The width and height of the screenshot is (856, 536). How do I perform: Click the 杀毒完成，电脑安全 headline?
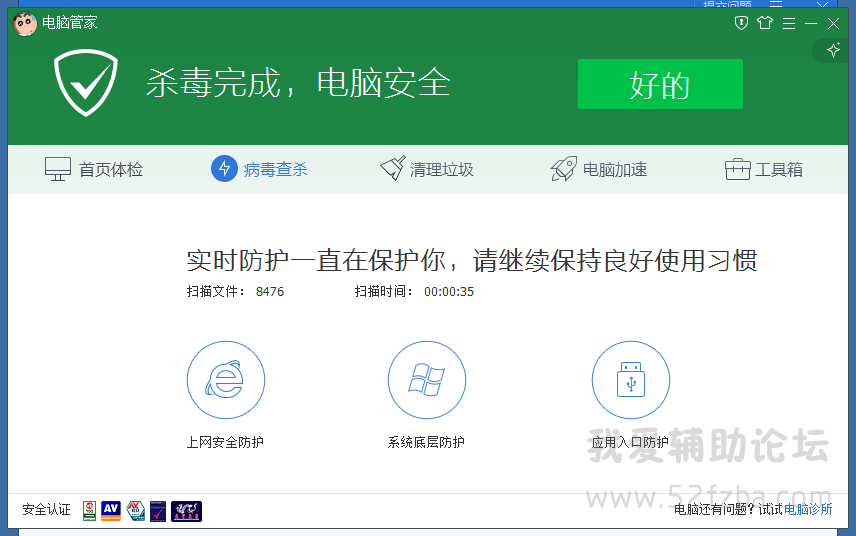point(298,83)
